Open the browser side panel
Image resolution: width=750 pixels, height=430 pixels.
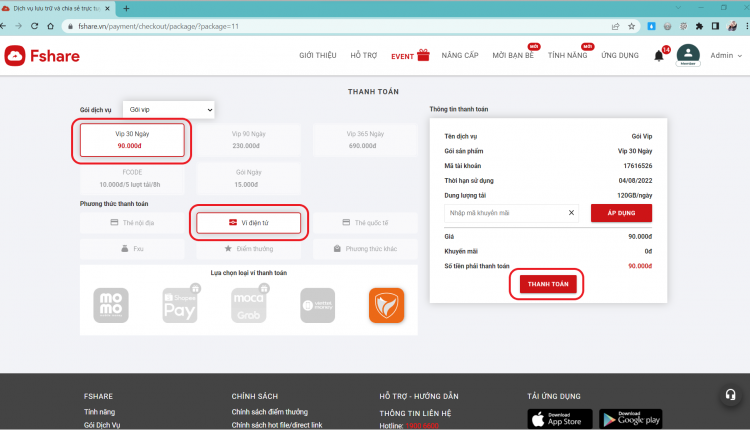pyautogui.click(x=715, y=26)
